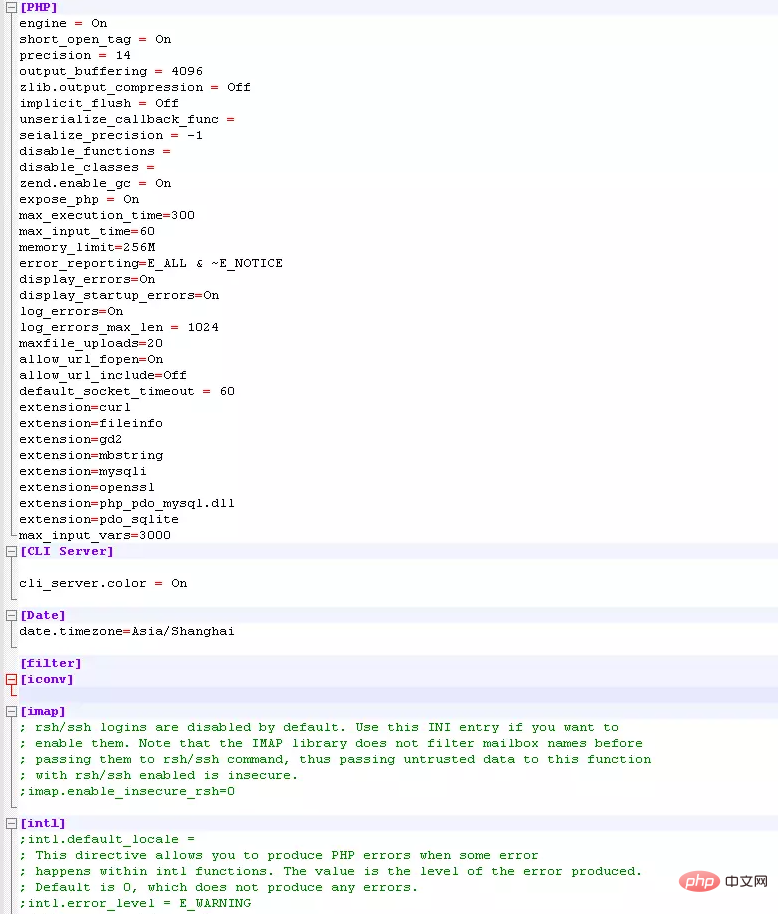Click the extension=curl line
Screen dimensions: 778x914
[75, 407]
